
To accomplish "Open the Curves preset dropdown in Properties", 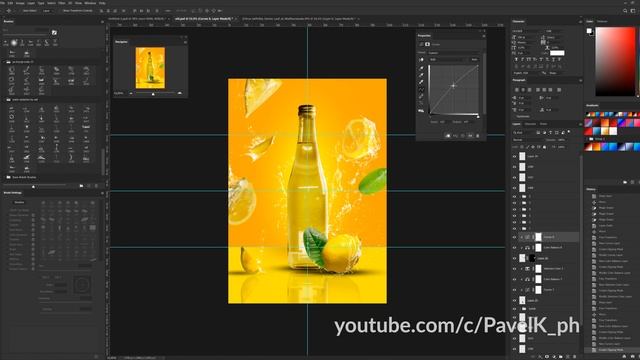I will (x=453, y=53).
